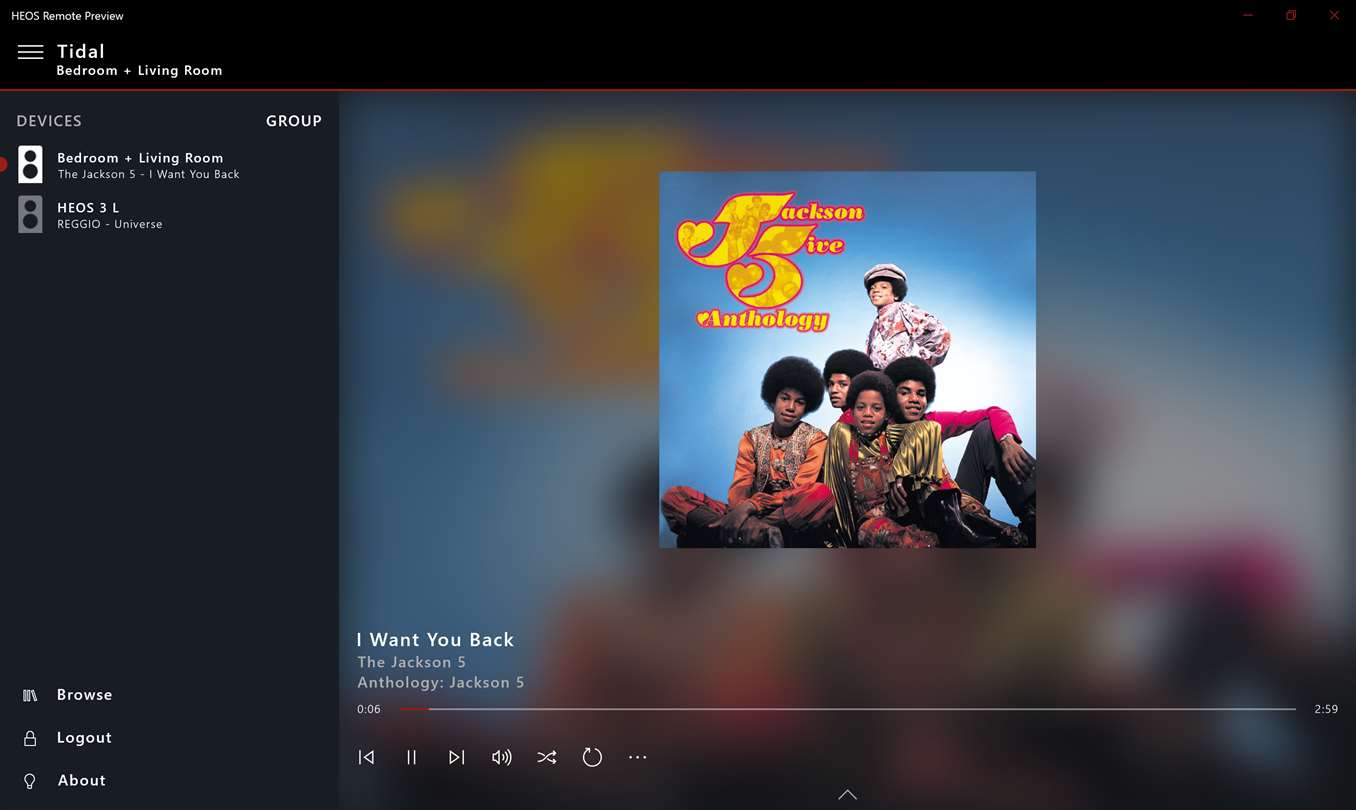Click the Jackson 5 Anthology album art
The width and height of the screenshot is (1356, 810).
point(847,360)
